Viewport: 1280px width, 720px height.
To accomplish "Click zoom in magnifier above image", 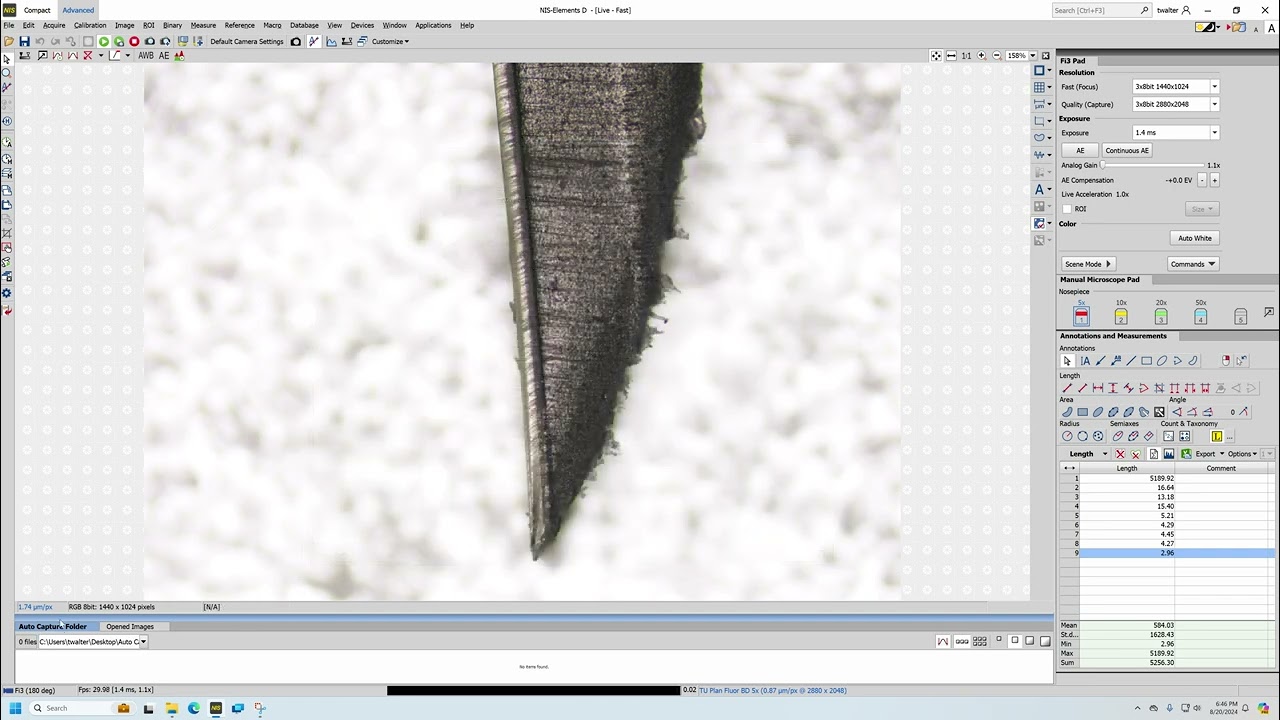I will pyautogui.click(x=981, y=56).
